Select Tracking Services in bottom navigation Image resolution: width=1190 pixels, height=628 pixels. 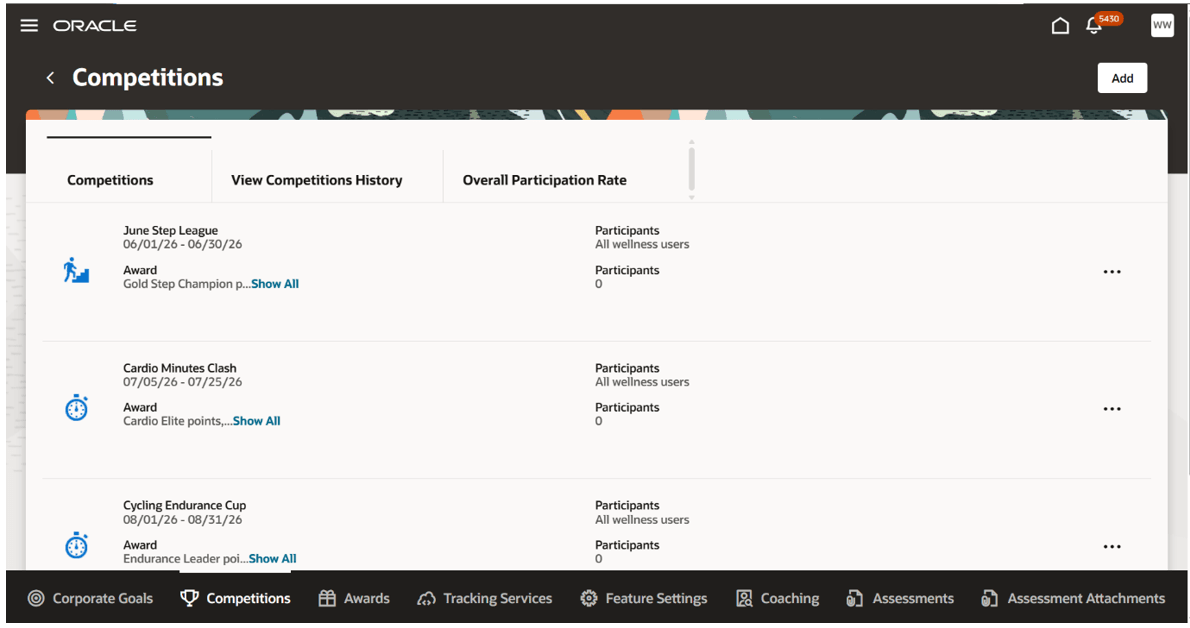click(x=484, y=598)
